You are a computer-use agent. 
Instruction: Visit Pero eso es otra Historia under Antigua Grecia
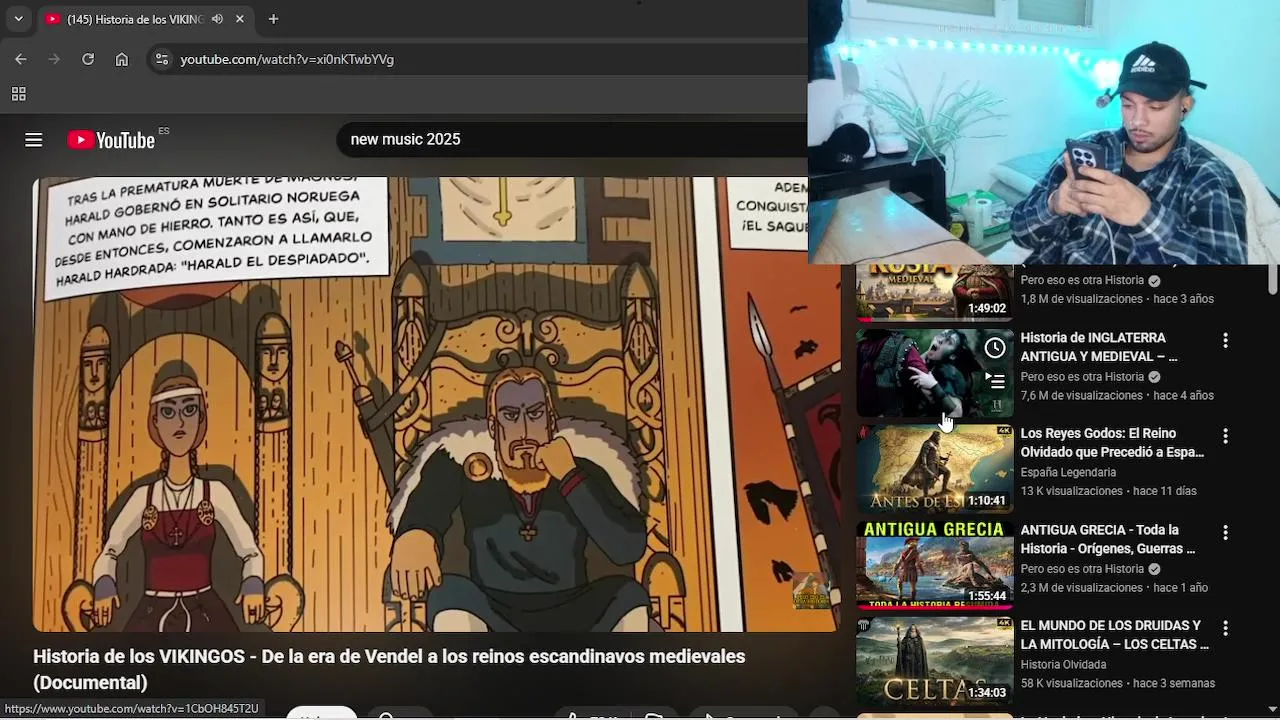click(x=1082, y=569)
